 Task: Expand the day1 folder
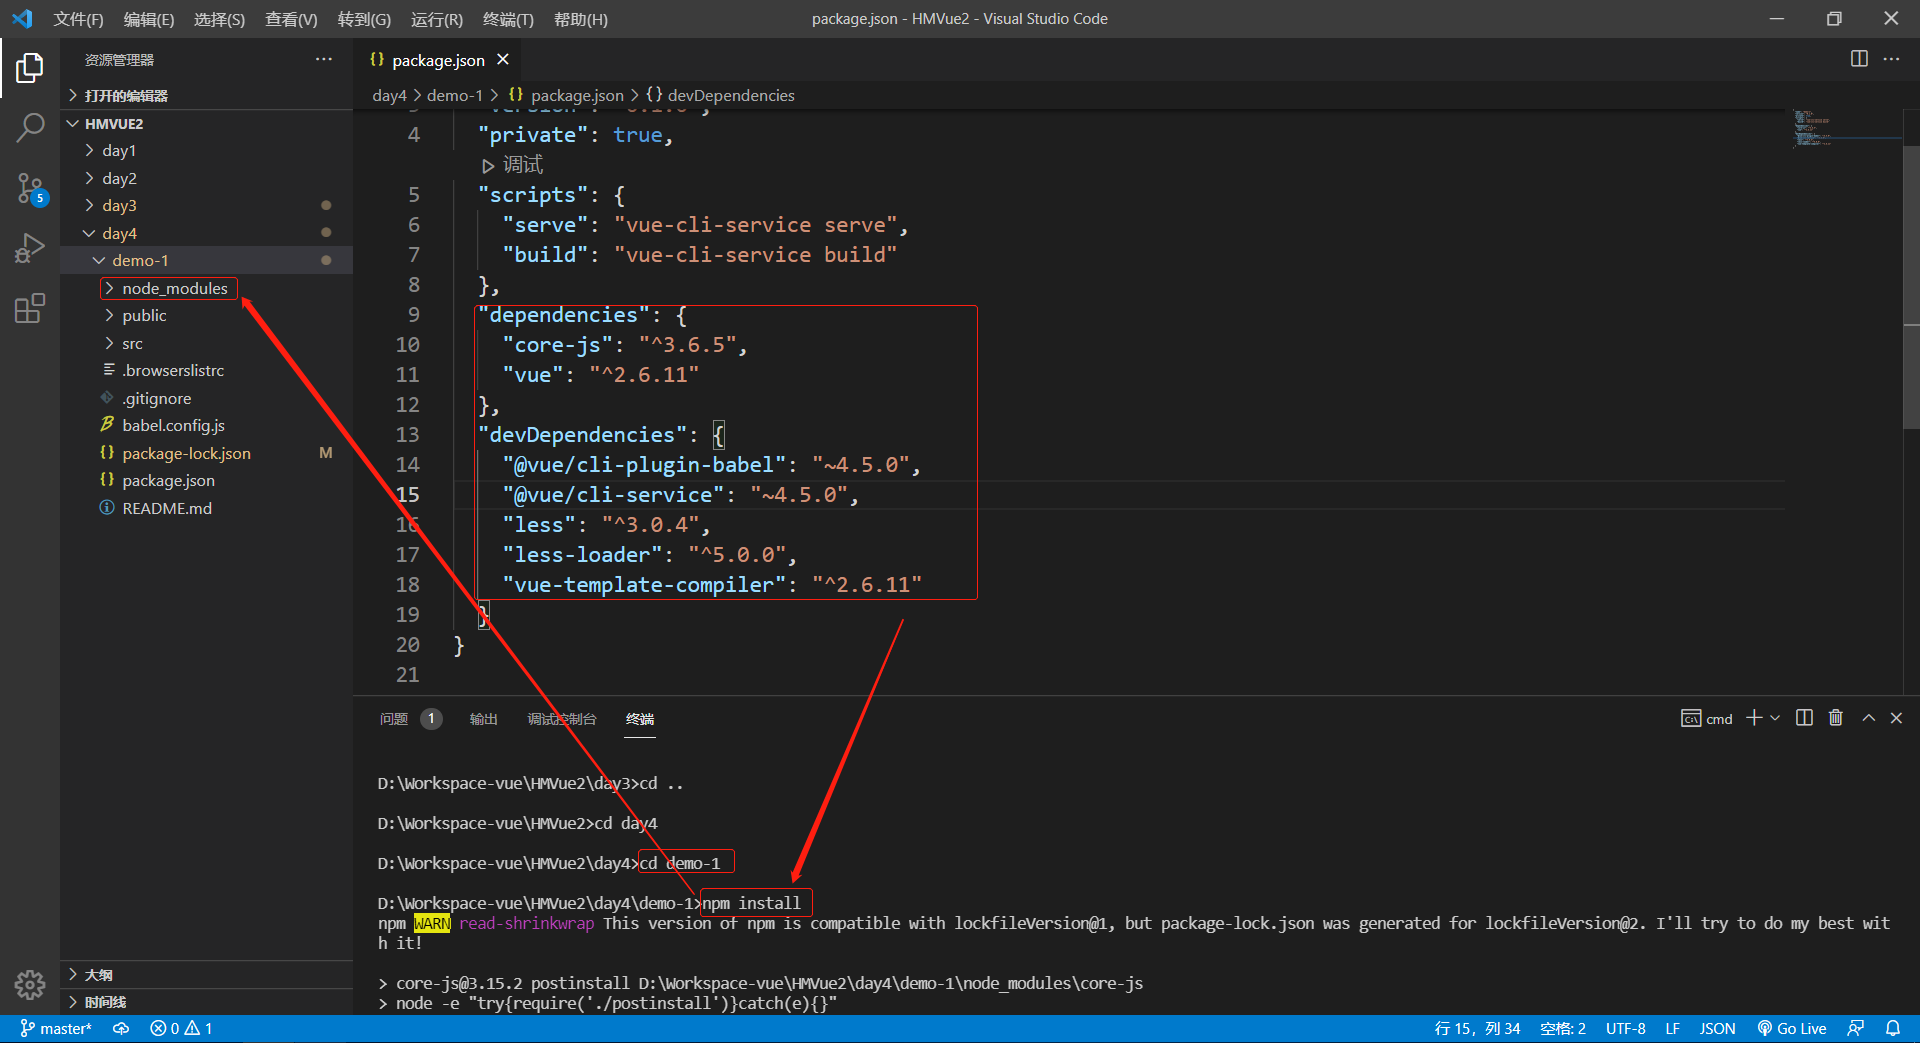(207, 151)
